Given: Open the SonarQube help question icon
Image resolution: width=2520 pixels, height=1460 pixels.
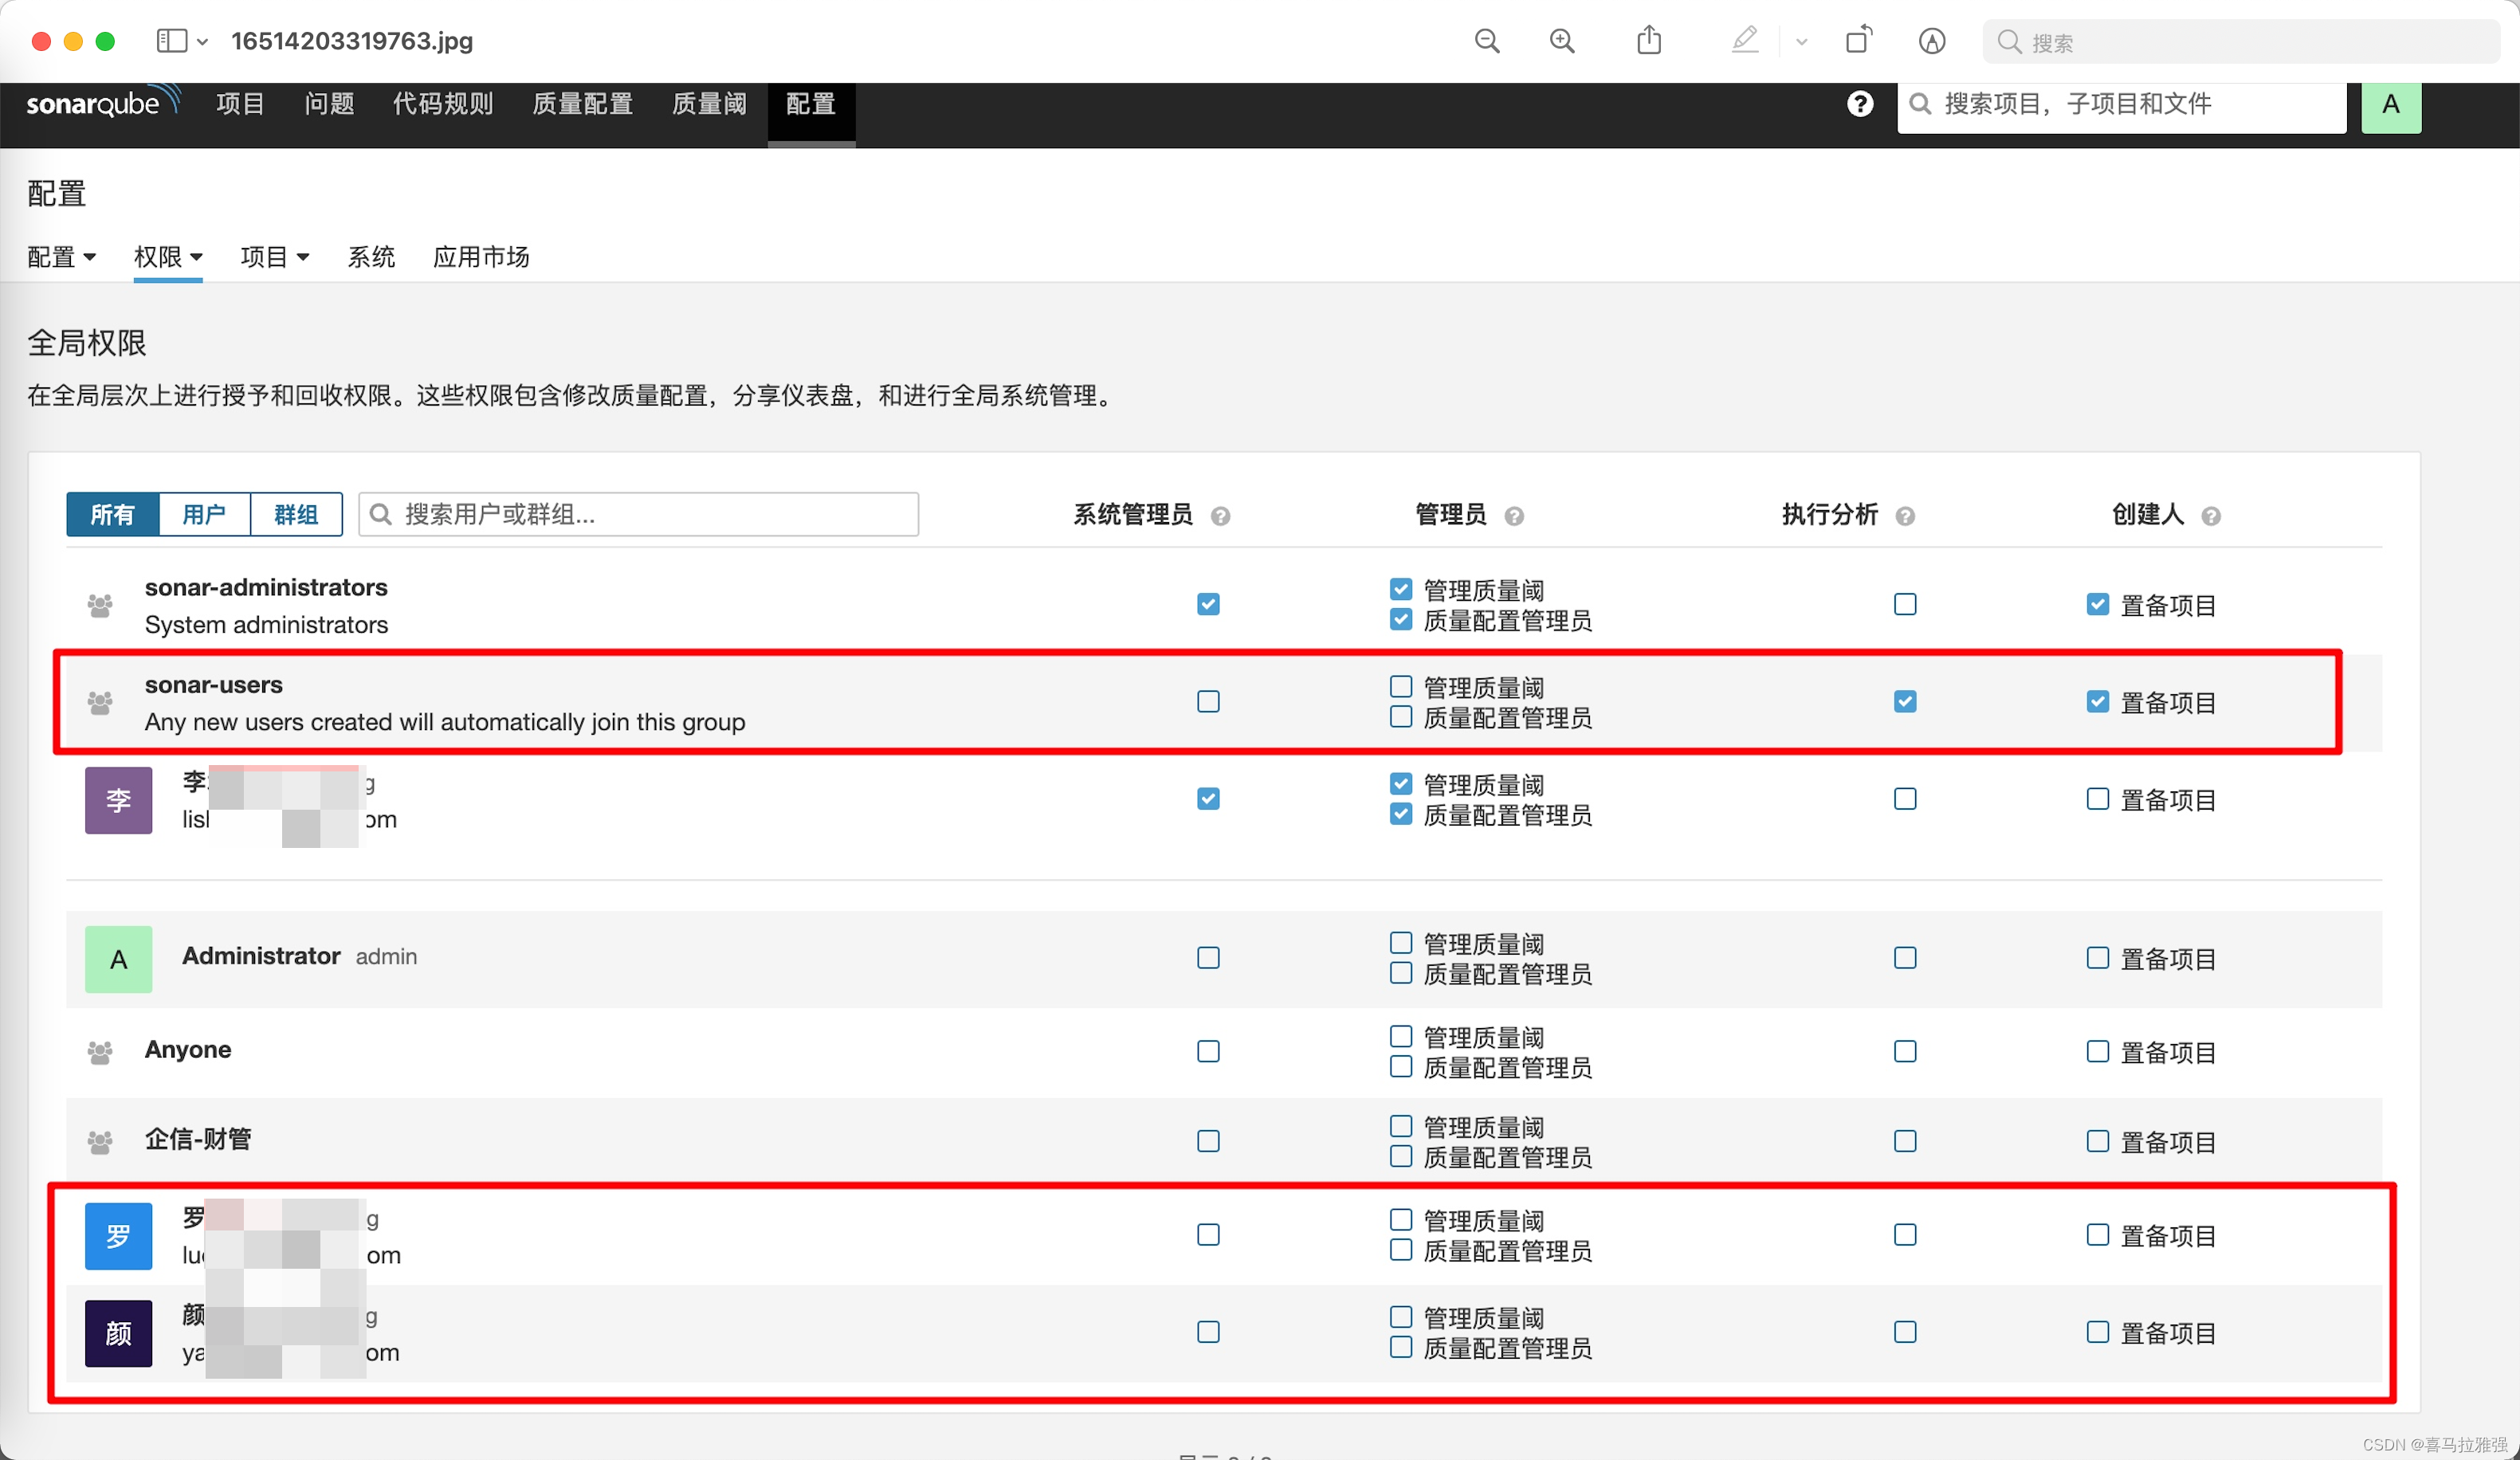Looking at the screenshot, I should [x=1860, y=104].
